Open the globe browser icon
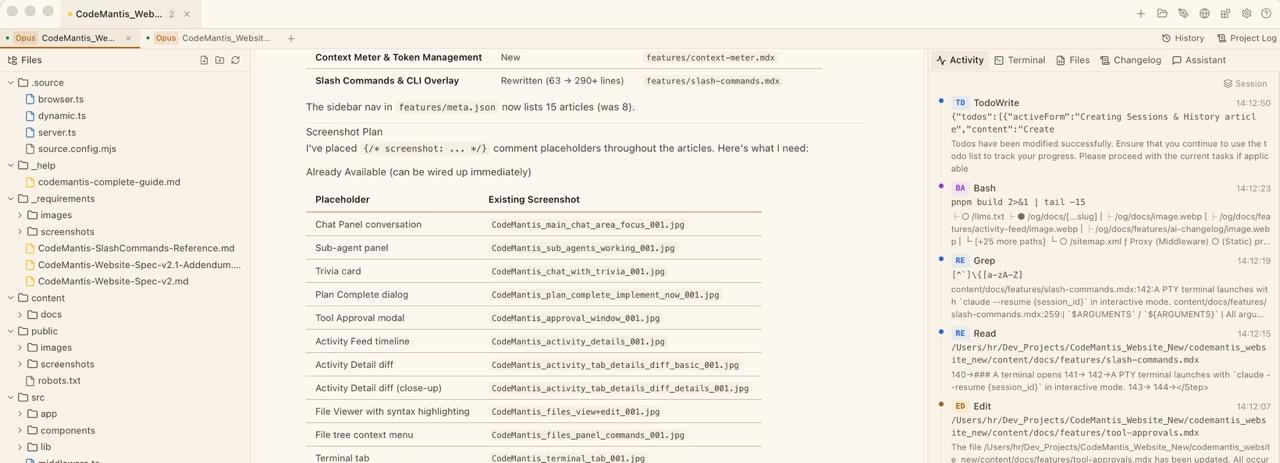The image size is (1280, 463). point(1204,14)
